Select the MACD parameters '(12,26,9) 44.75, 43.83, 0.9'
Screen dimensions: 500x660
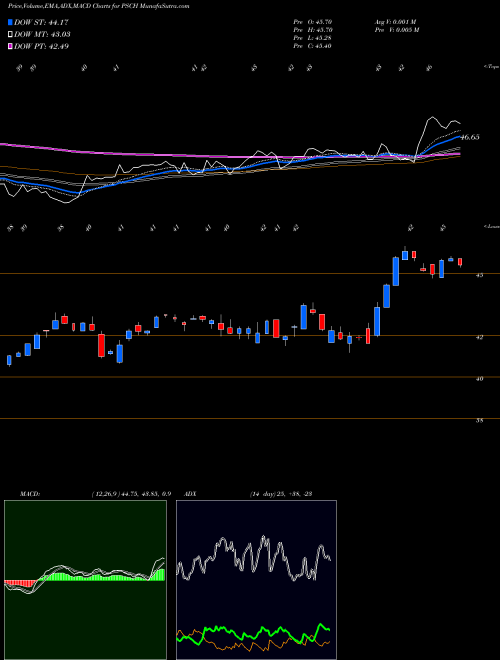[x=131, y=494]
